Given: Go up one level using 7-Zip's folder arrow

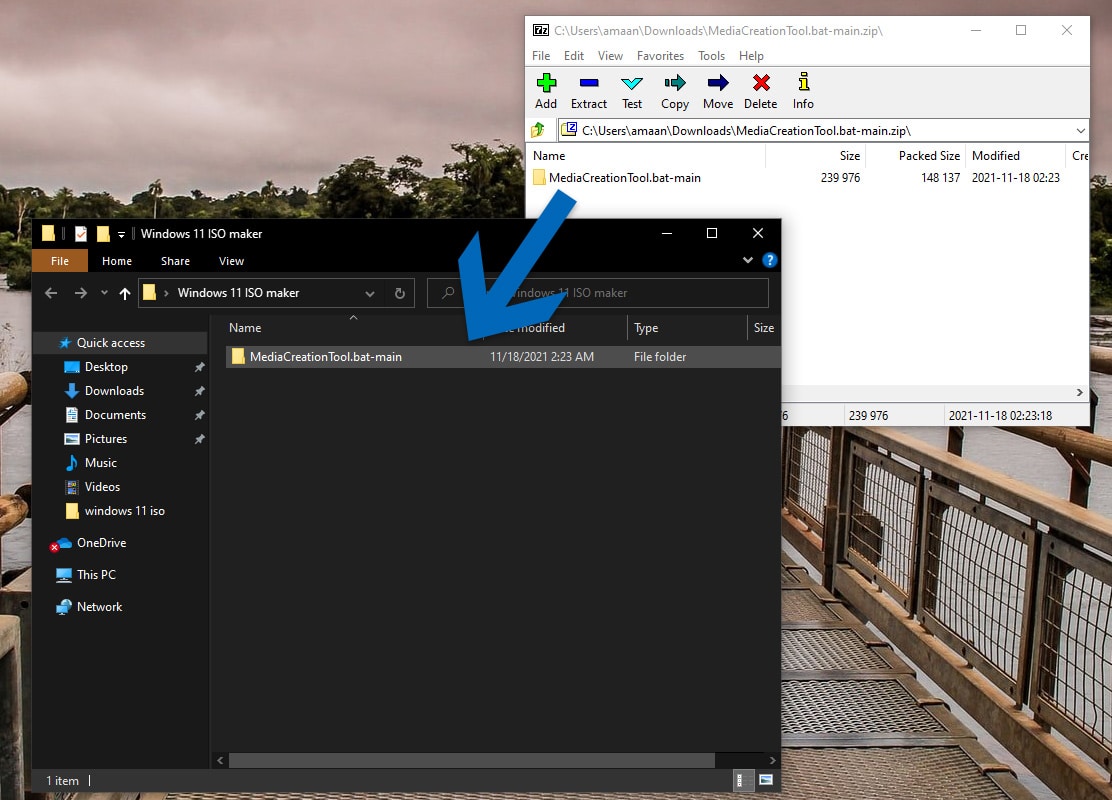Looking at the screenshot, I should pyautogui.click(x=539, y=129).
